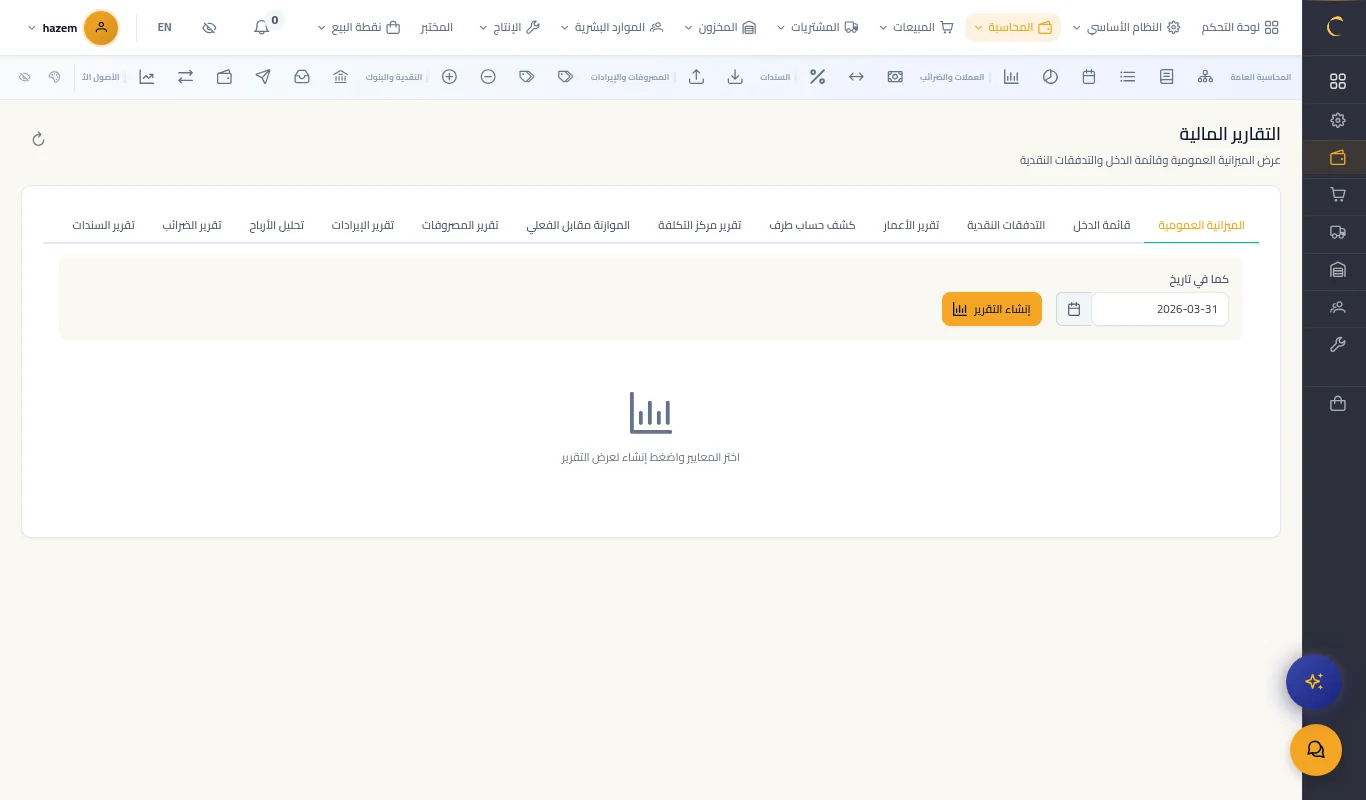
Task: Open the المبيعات dropdown menu
Action: (917, 27)
